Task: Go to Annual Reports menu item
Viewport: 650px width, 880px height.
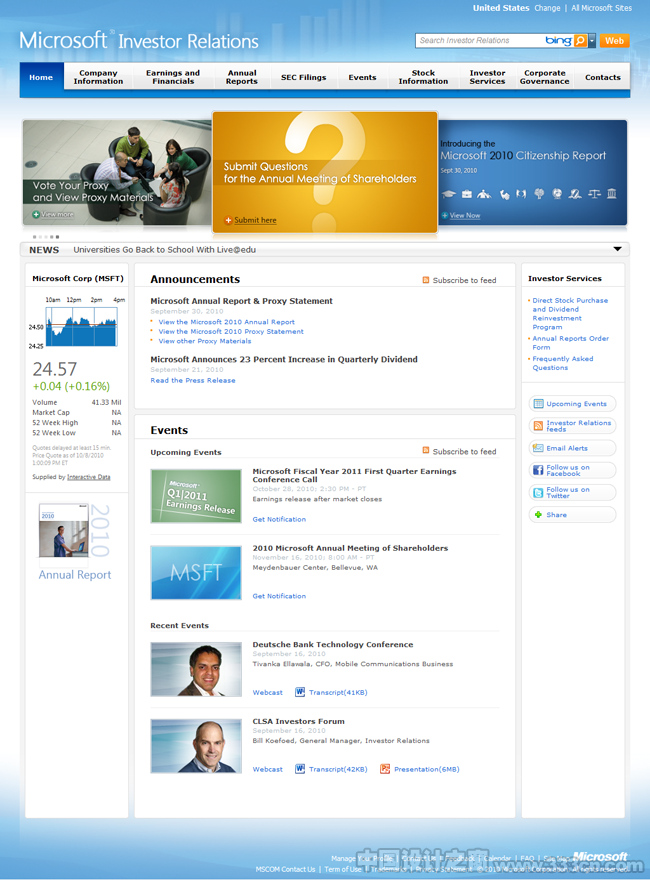Action: click(242, 77)
